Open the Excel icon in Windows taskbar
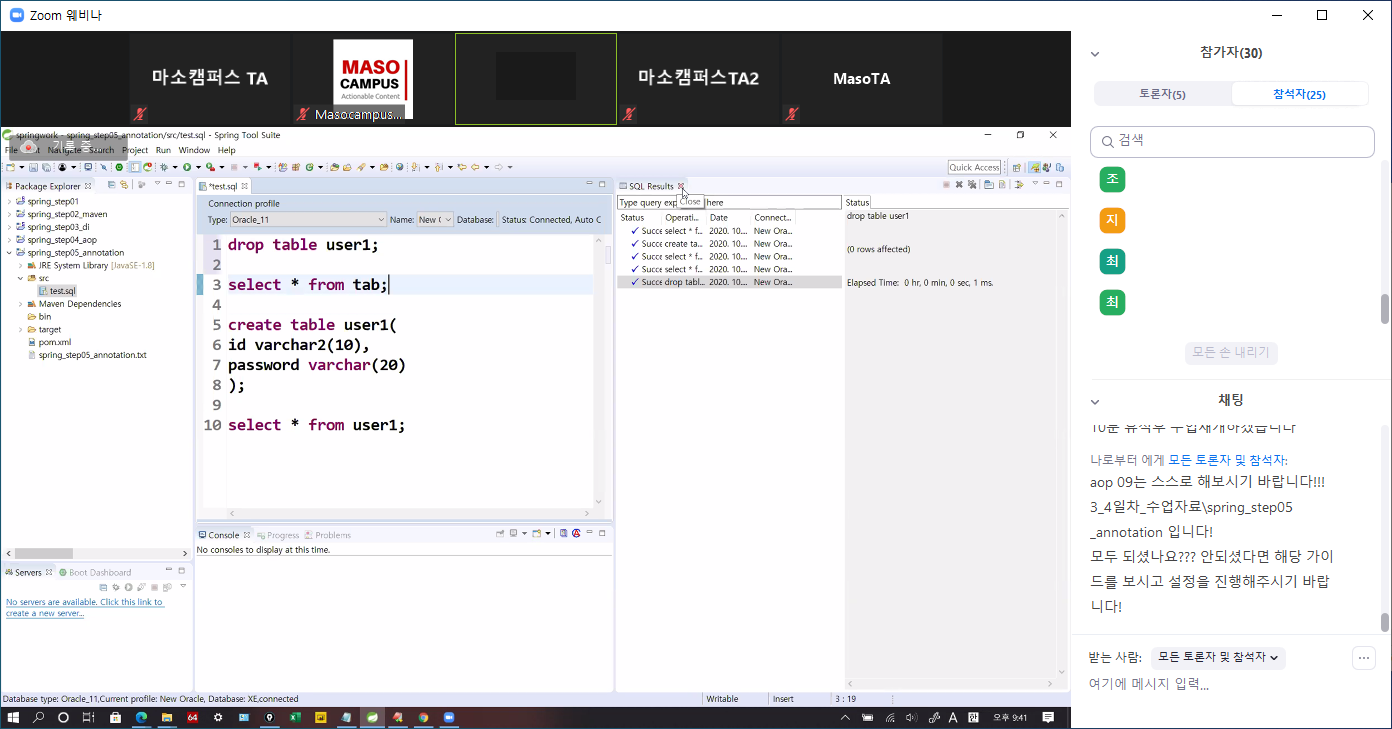1392x729 pixels. click(295, 718)
